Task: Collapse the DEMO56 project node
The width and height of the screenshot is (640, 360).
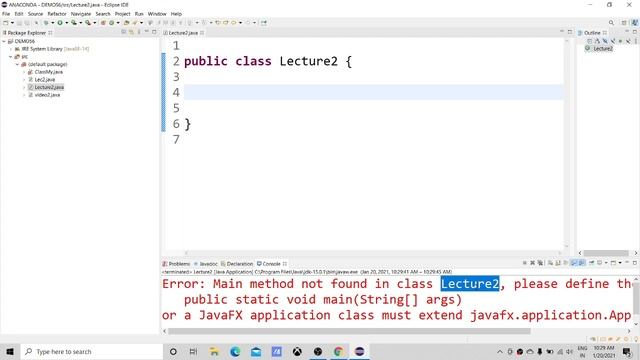Action: pos(4,41)
